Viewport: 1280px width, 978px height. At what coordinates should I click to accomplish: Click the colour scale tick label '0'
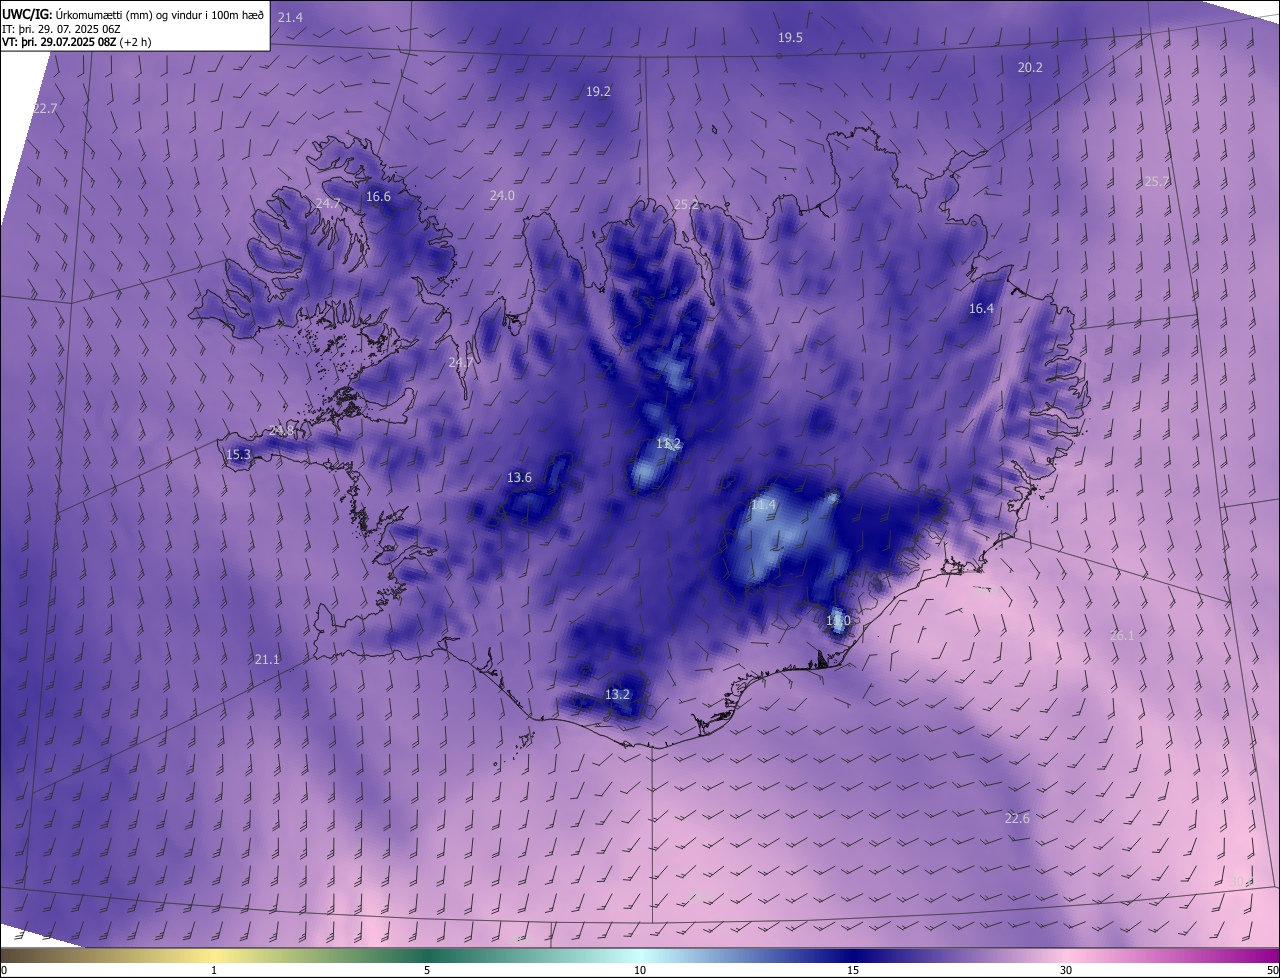click(x=4, y=970)
